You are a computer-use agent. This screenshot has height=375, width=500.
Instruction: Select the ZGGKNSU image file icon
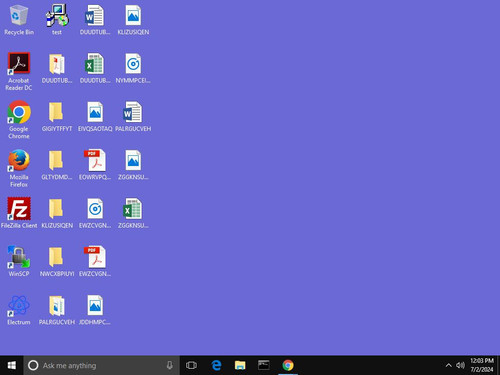133,165
